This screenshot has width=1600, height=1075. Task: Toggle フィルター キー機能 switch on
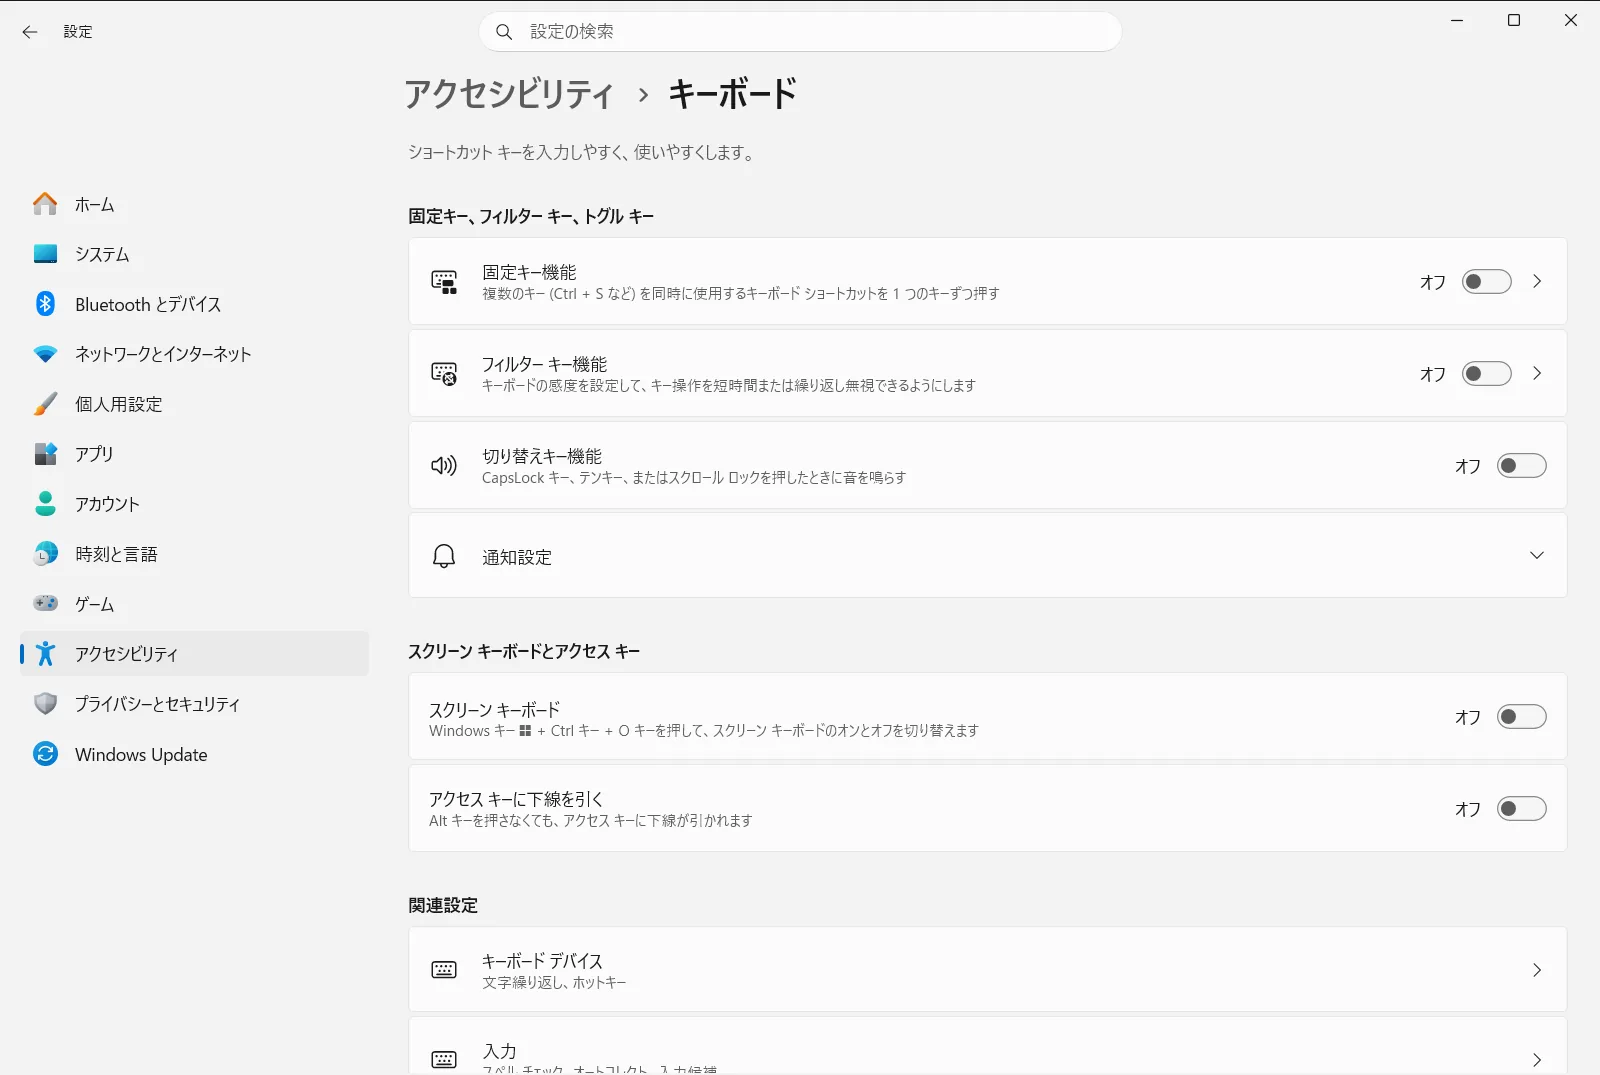point(1486,374)
